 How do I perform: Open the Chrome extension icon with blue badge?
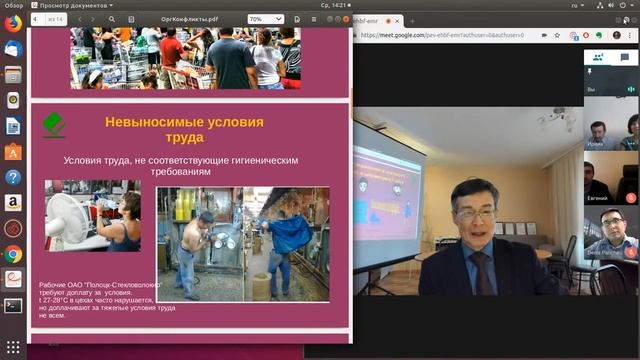(574, 36)
